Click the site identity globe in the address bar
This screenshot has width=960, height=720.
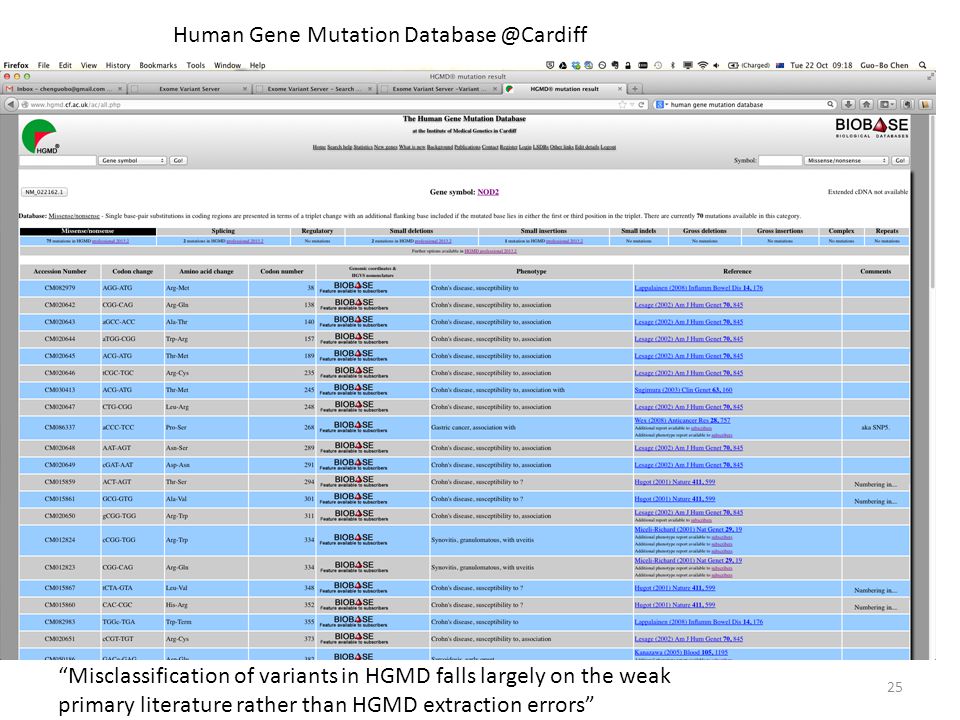coord(25,105)
